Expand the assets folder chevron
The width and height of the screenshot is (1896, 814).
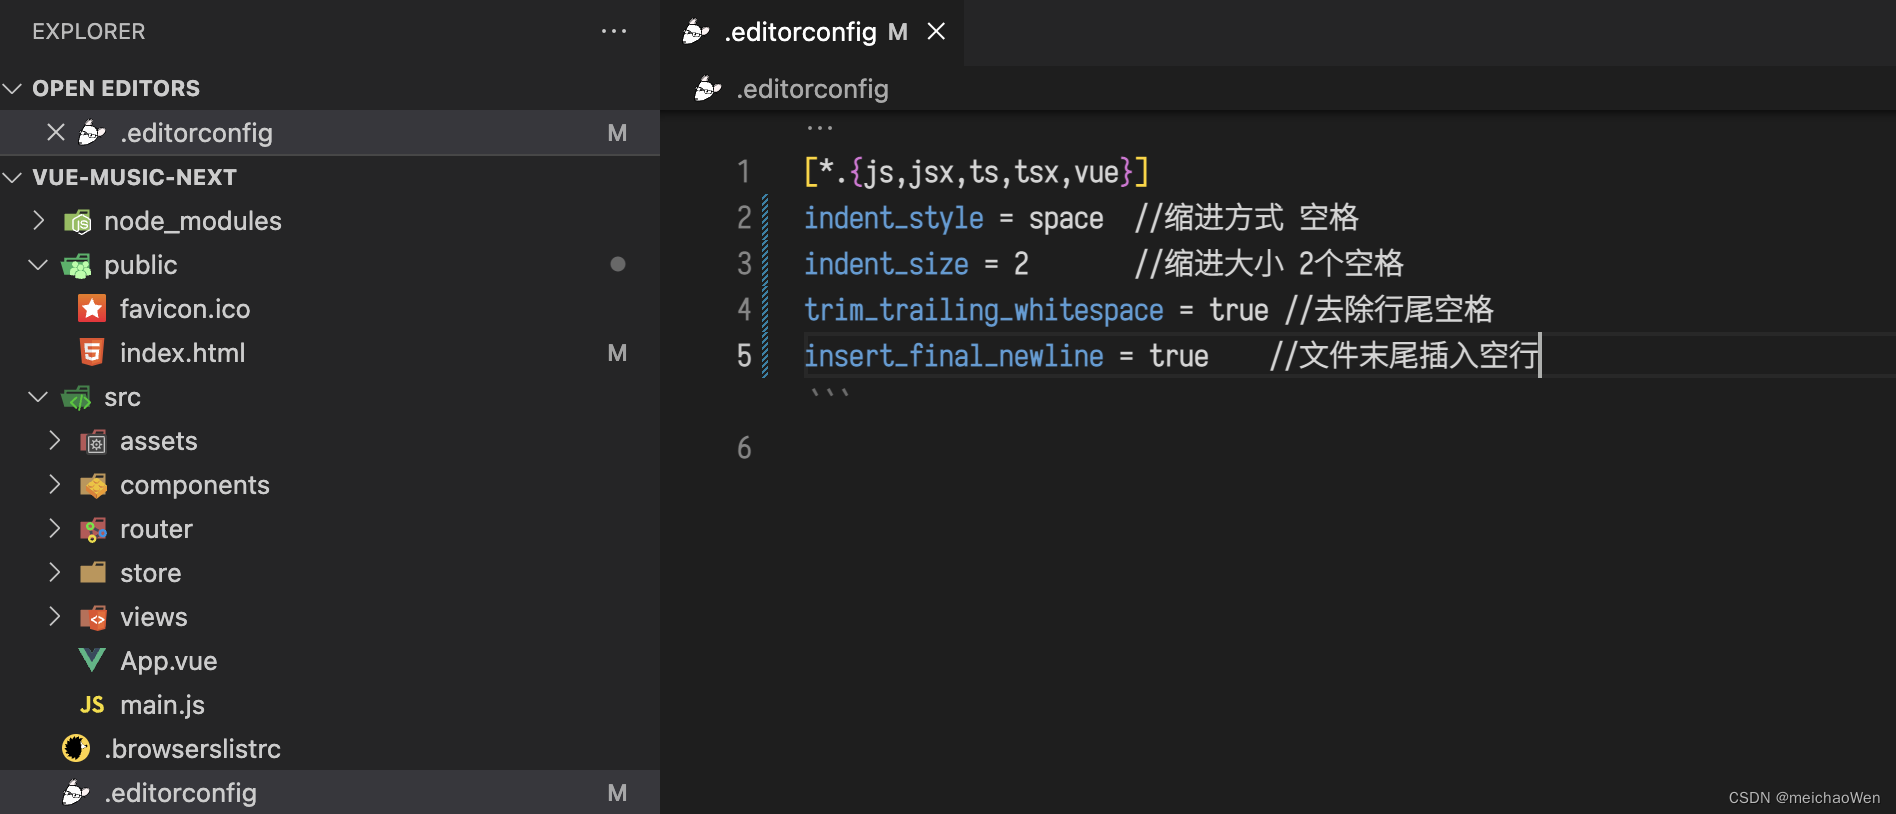coord(54,440)
